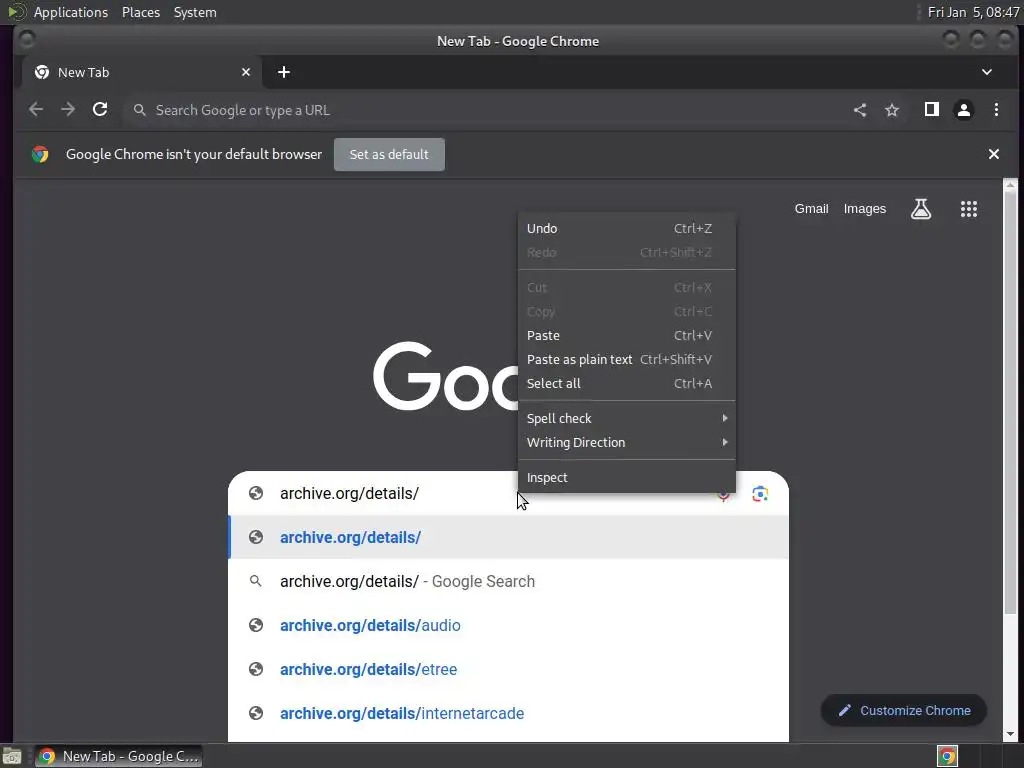Close the New Tab tab
1024x768 pixels.
(246, 72)
